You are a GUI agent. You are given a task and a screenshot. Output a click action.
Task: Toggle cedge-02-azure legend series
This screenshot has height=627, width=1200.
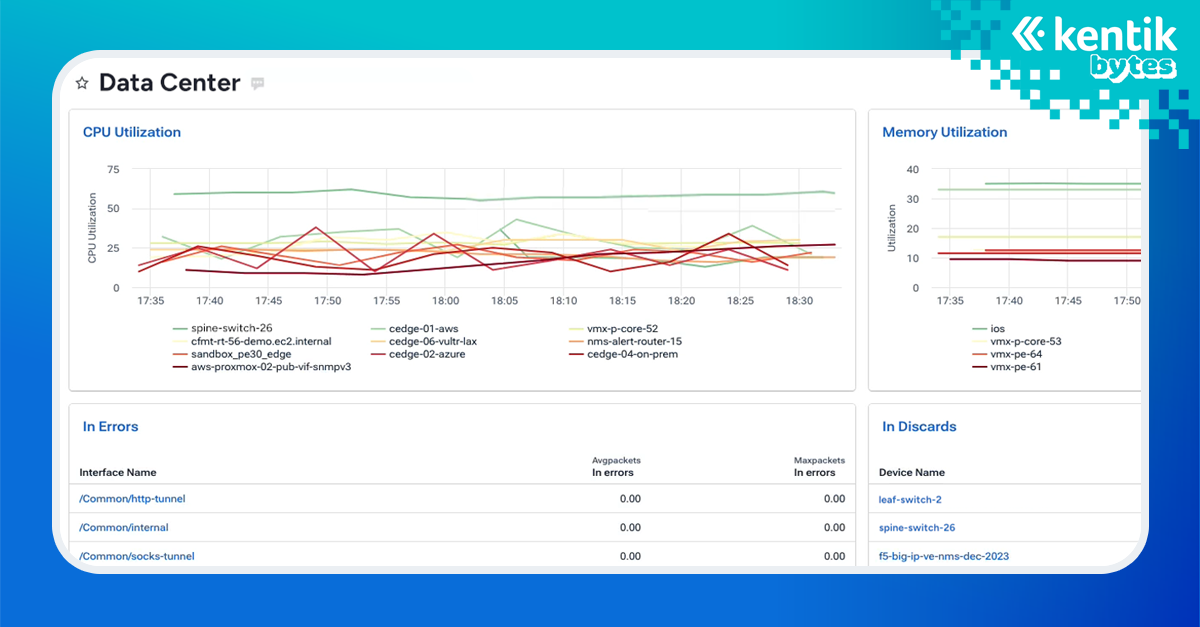point(417,354)
